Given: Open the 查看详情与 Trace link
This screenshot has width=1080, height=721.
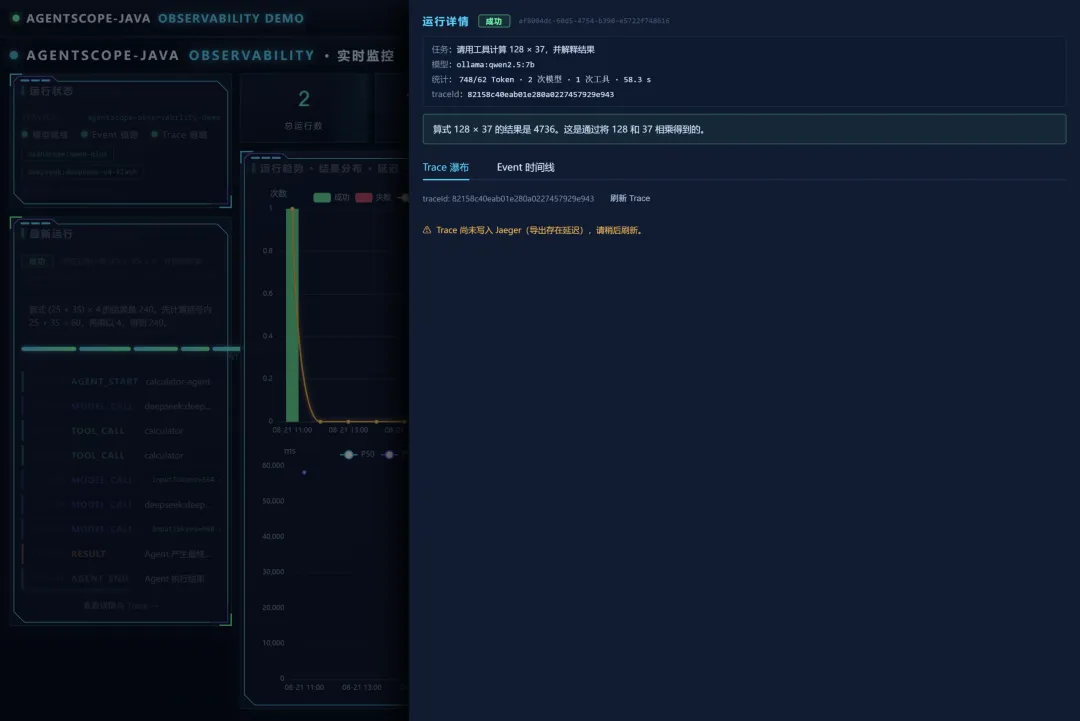Looking at the screenshot, I should [x=121, y=606].
